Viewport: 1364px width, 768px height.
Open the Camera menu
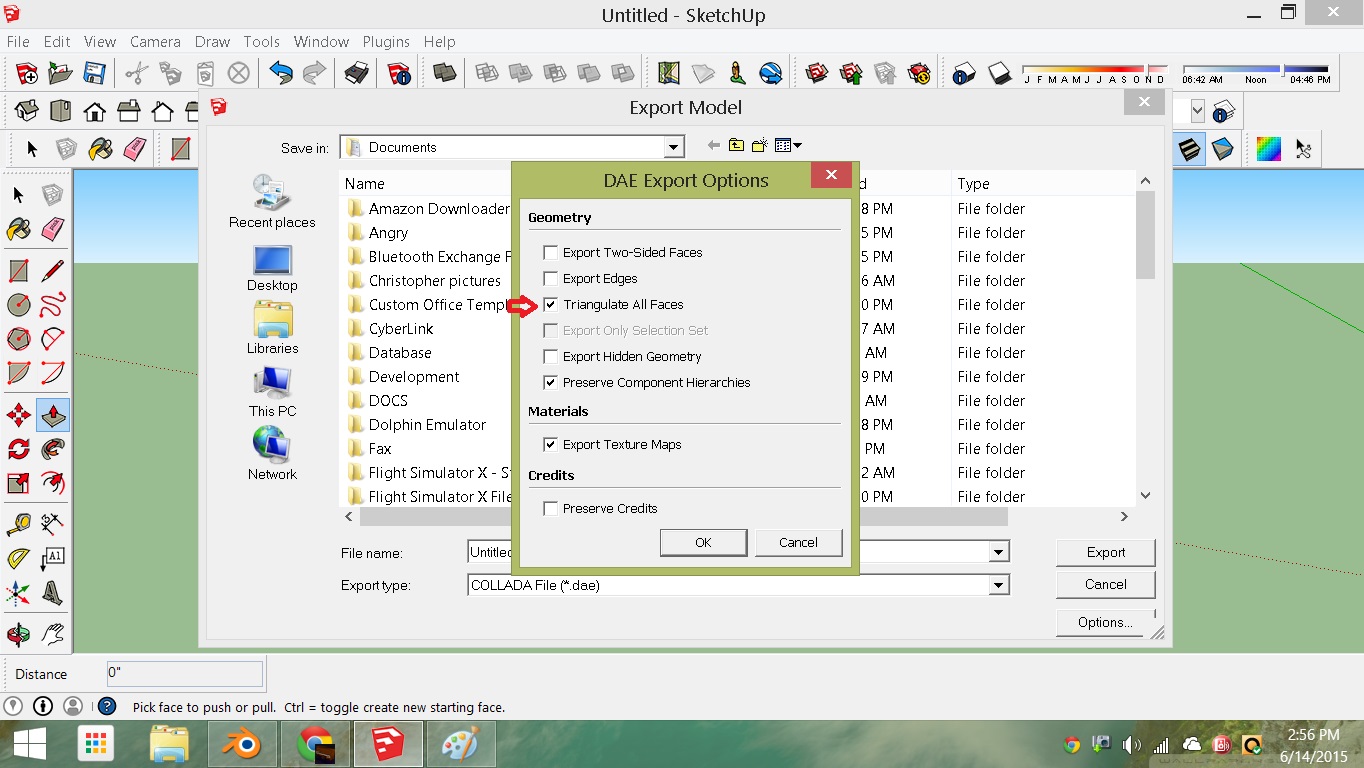[154, 42]
